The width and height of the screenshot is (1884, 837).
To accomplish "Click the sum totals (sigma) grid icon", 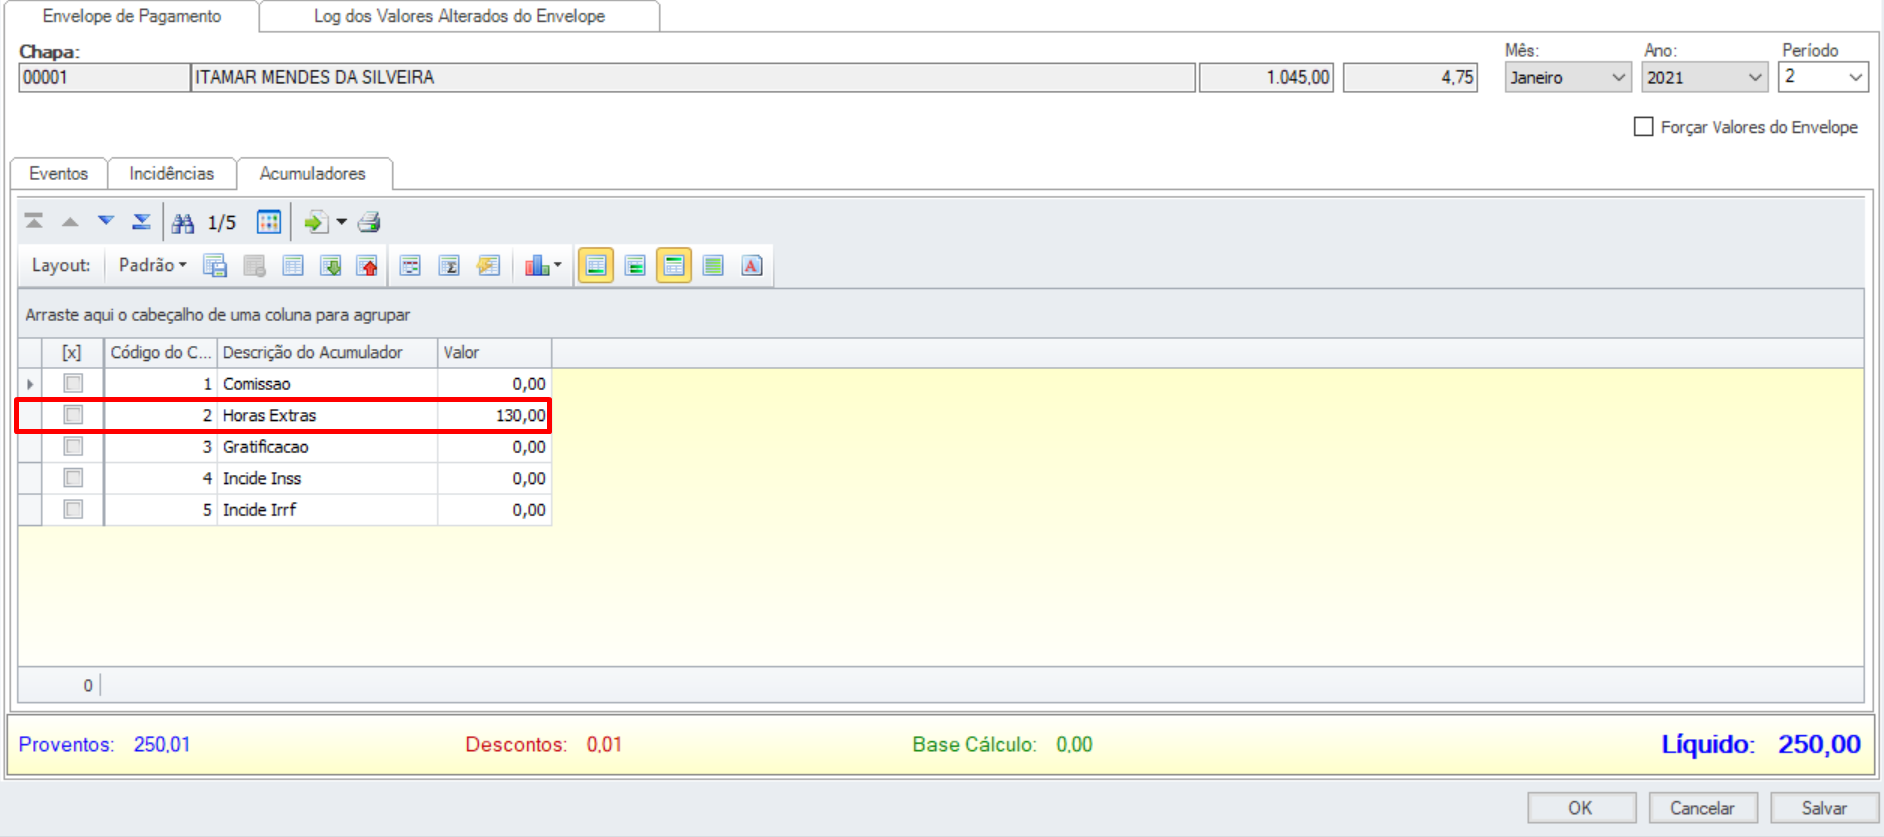I will pos(449,266).
